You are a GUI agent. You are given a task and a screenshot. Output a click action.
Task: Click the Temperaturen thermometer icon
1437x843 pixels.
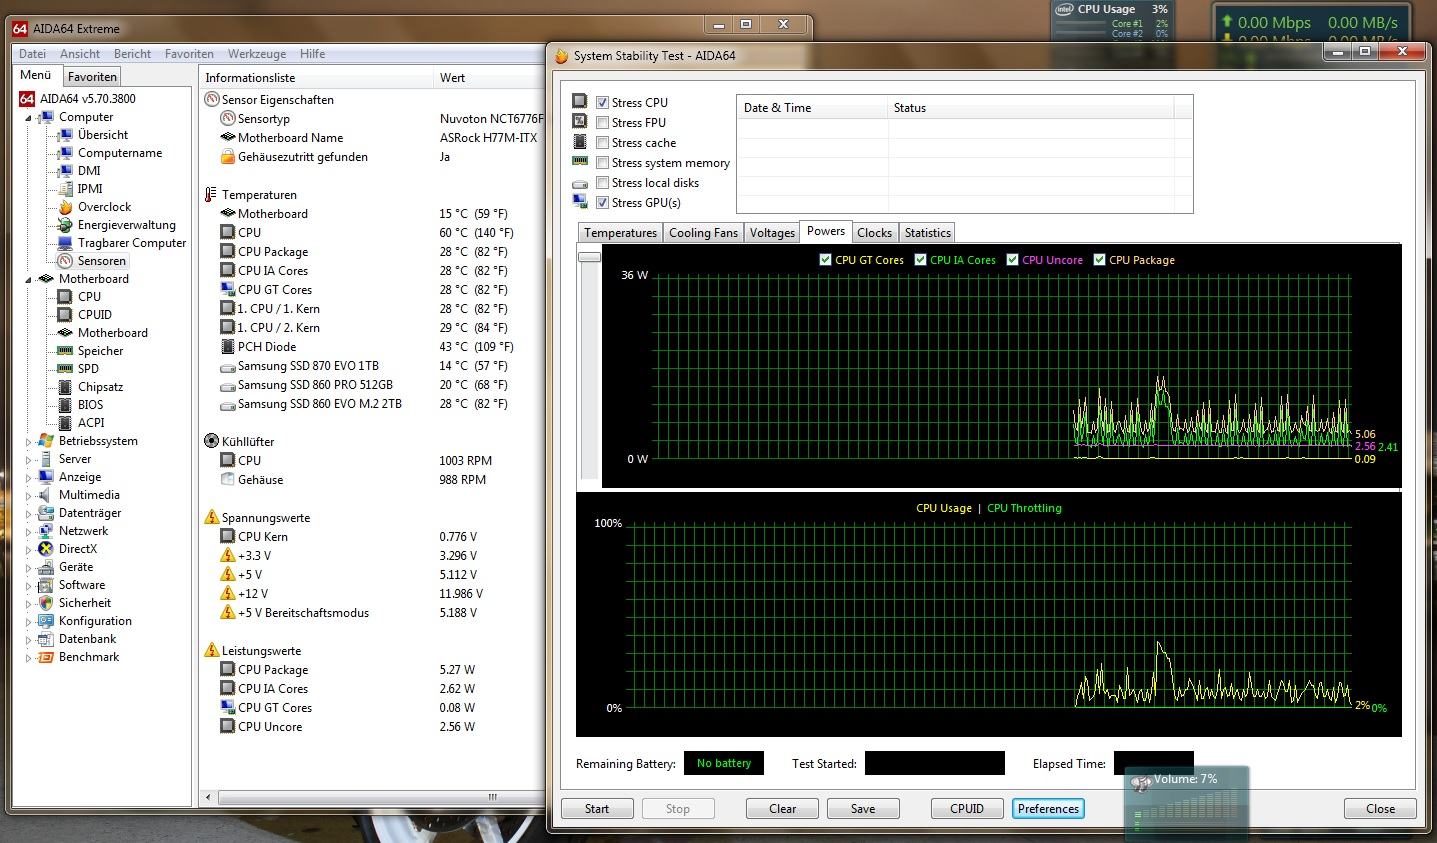[x=211, y=195]
